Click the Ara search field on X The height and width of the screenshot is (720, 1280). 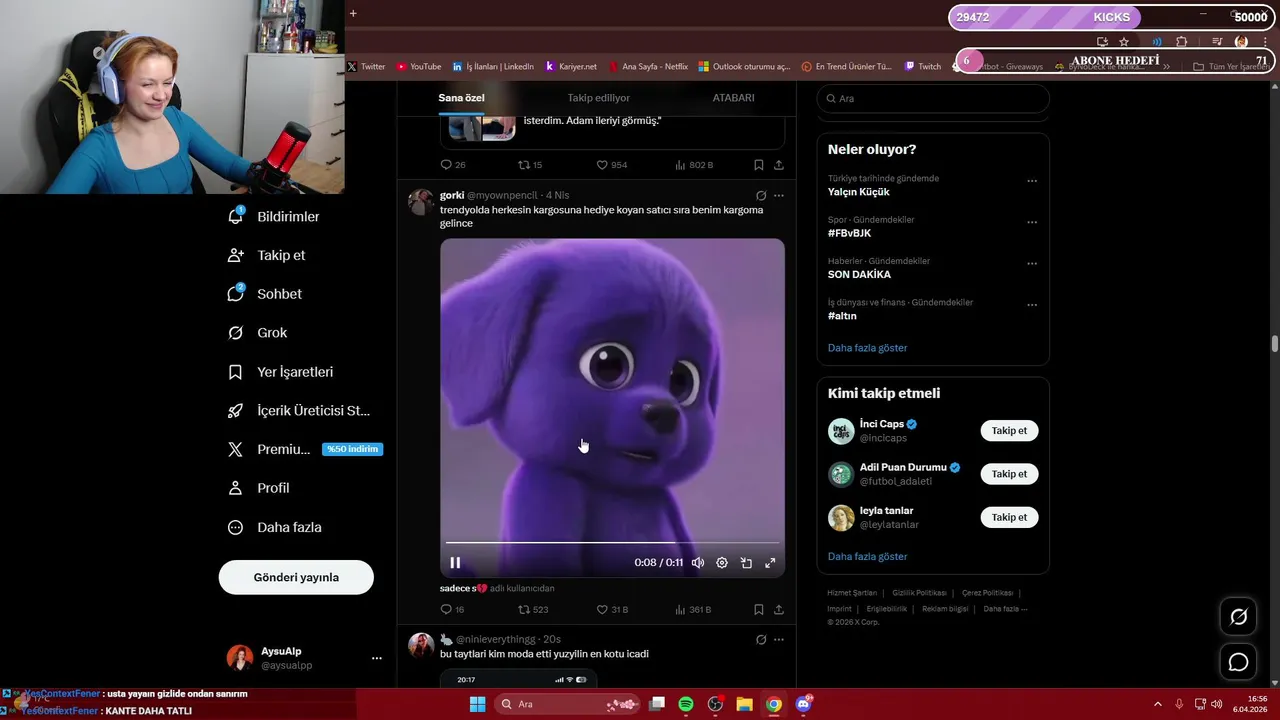tap(933, 98)
